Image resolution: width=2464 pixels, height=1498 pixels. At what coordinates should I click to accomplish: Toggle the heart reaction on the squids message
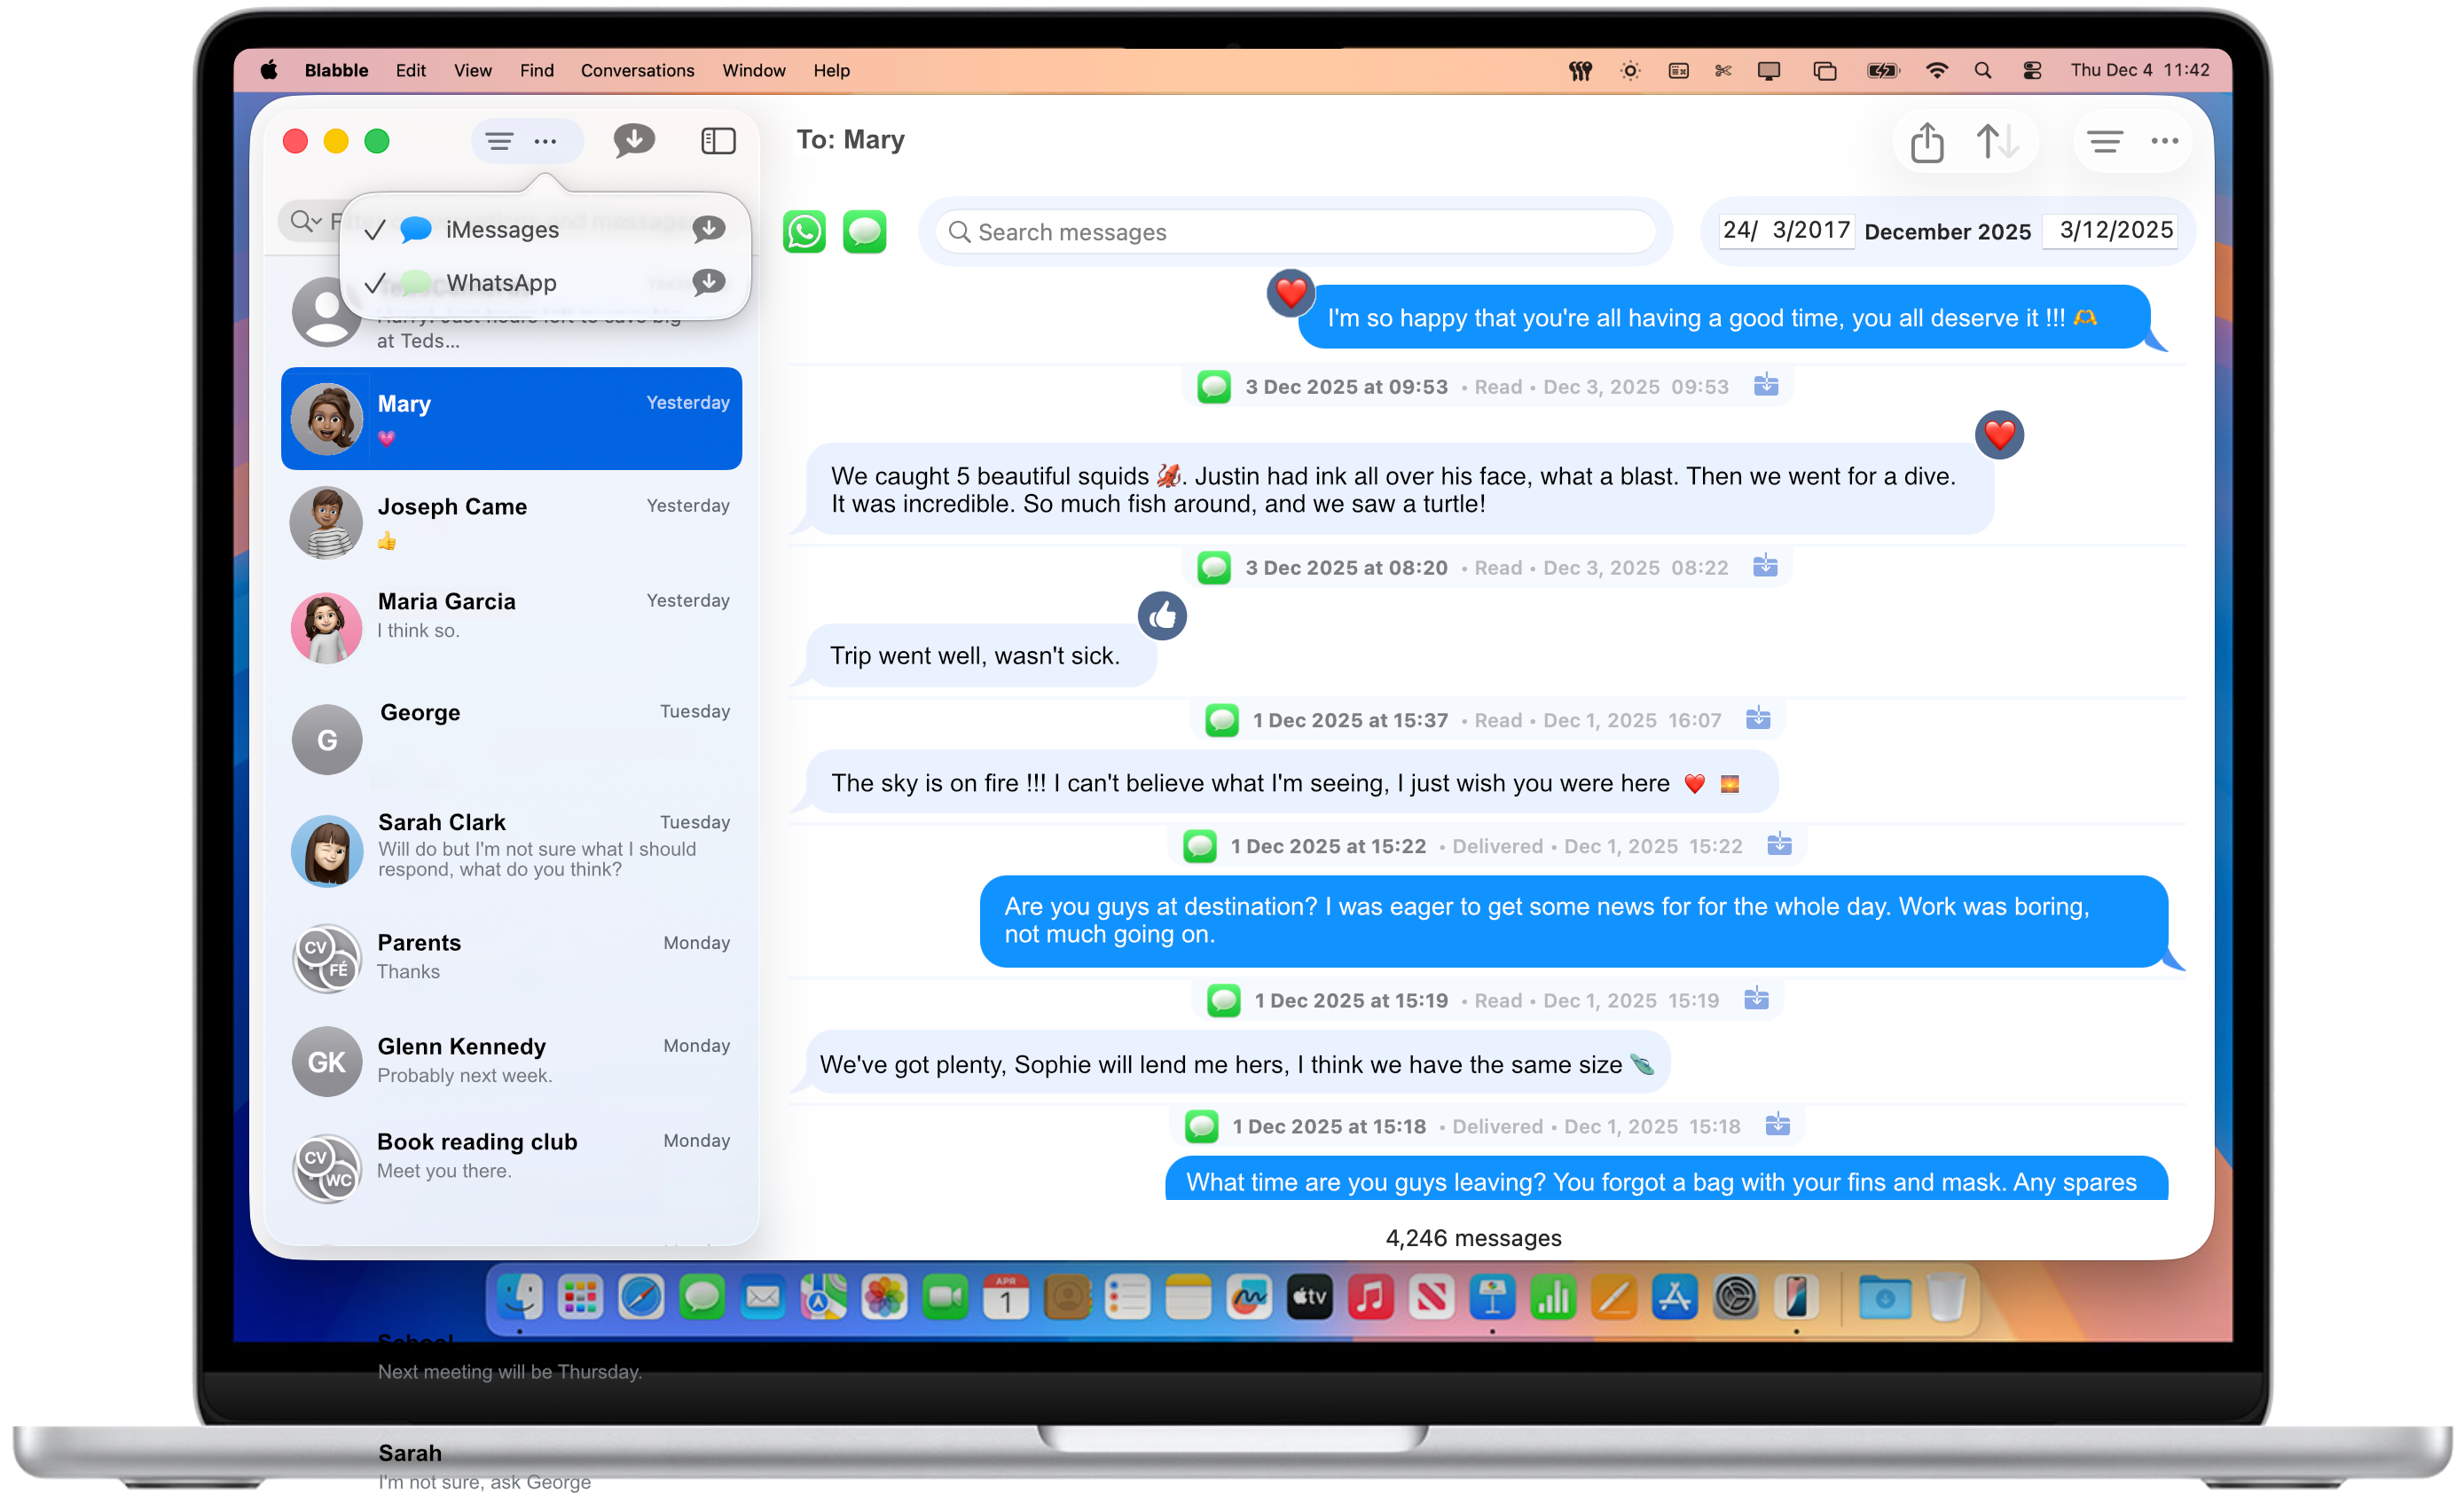click(2000, 435)
